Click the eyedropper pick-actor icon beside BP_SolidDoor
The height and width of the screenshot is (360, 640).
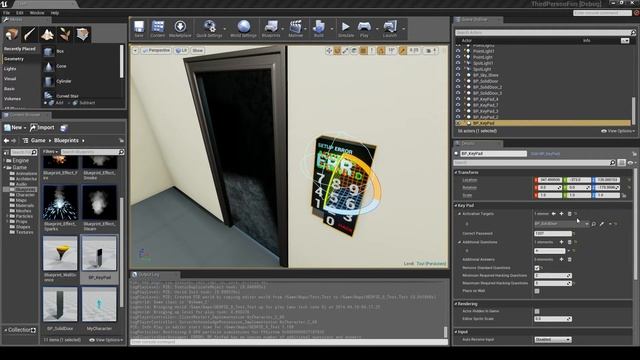(x=602, y=224)
